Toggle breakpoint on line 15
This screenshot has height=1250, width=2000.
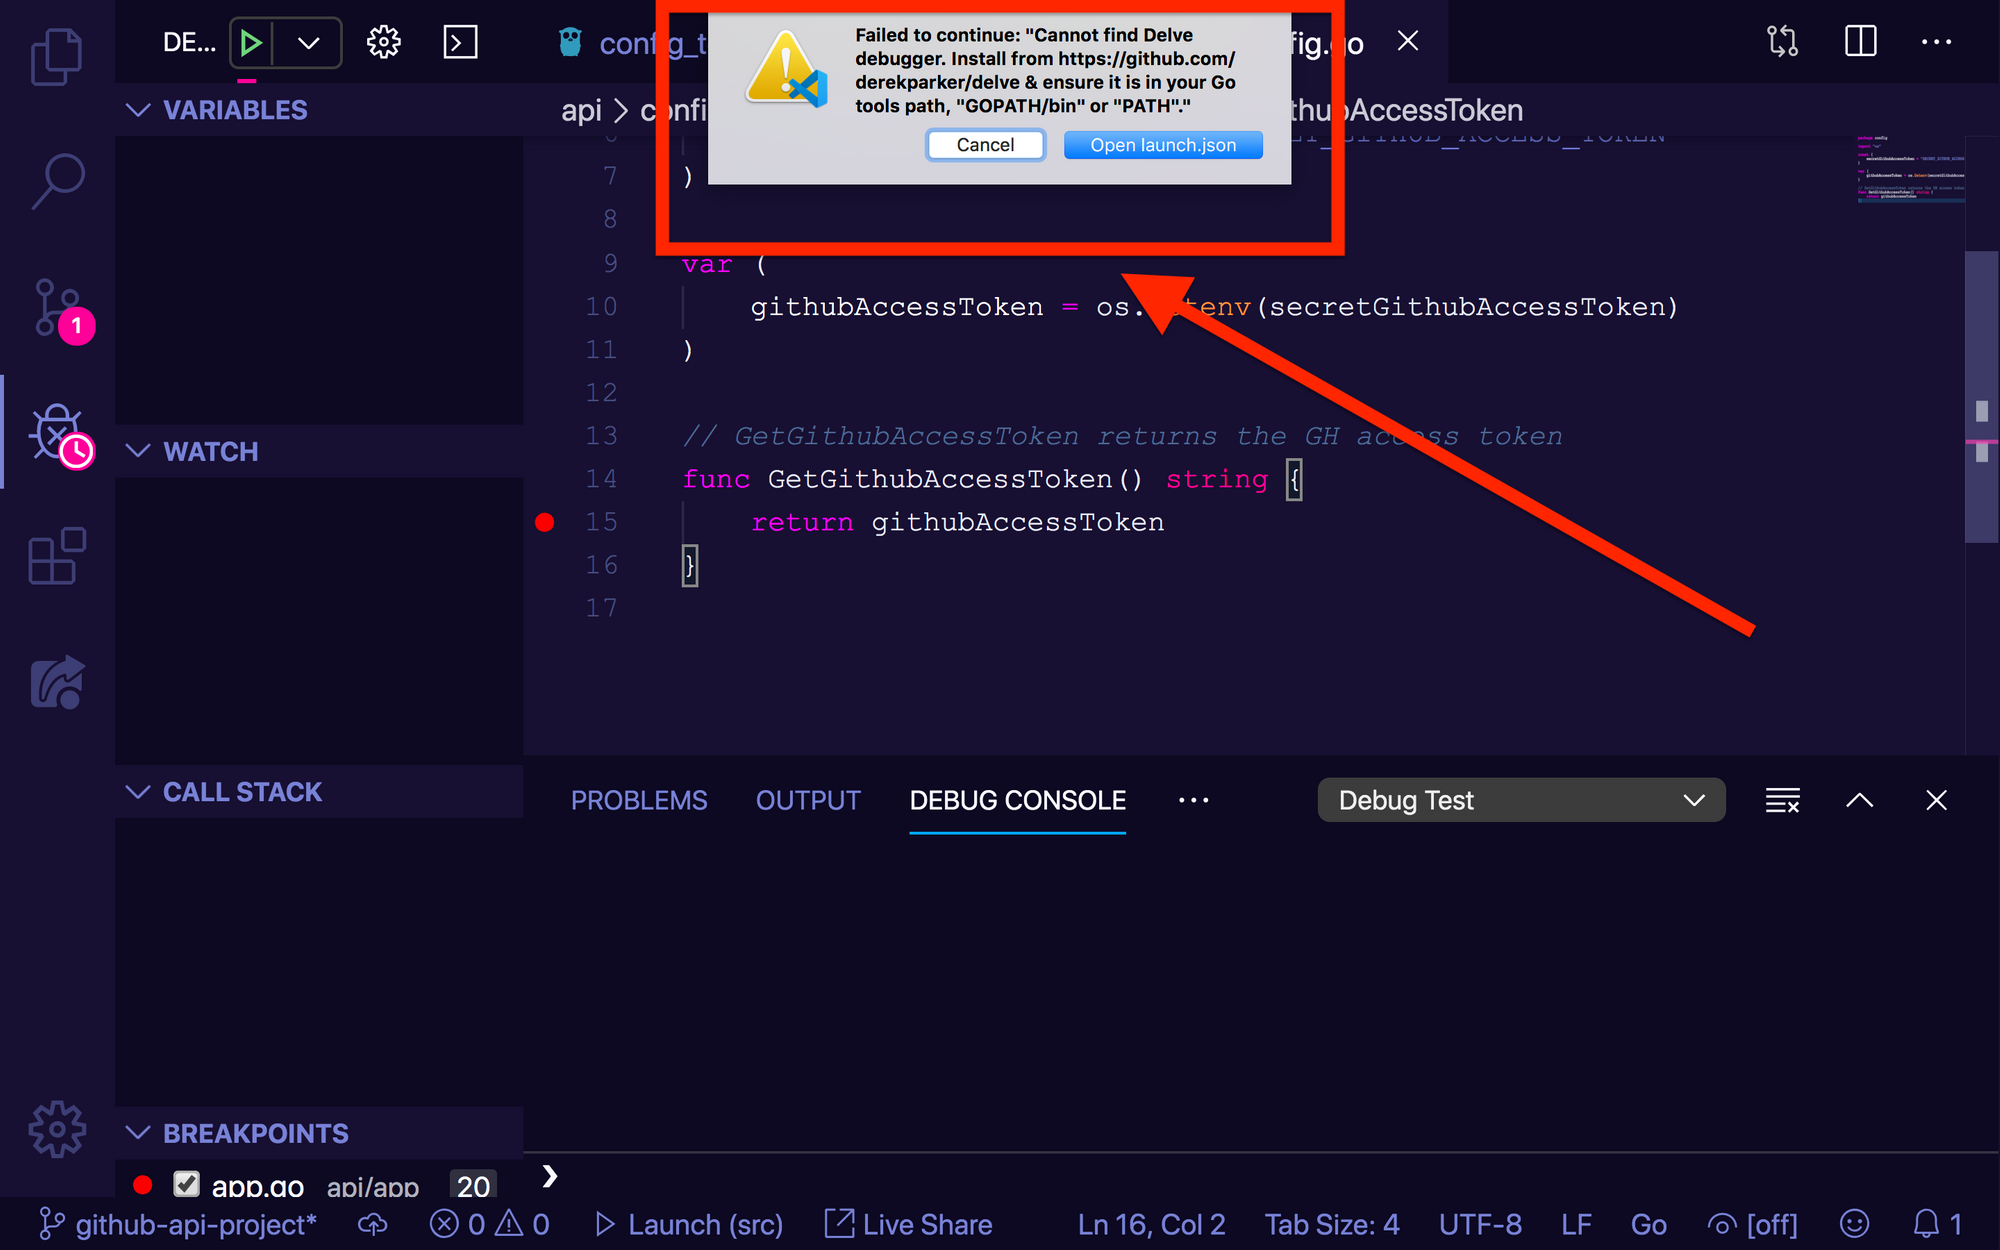545,522
